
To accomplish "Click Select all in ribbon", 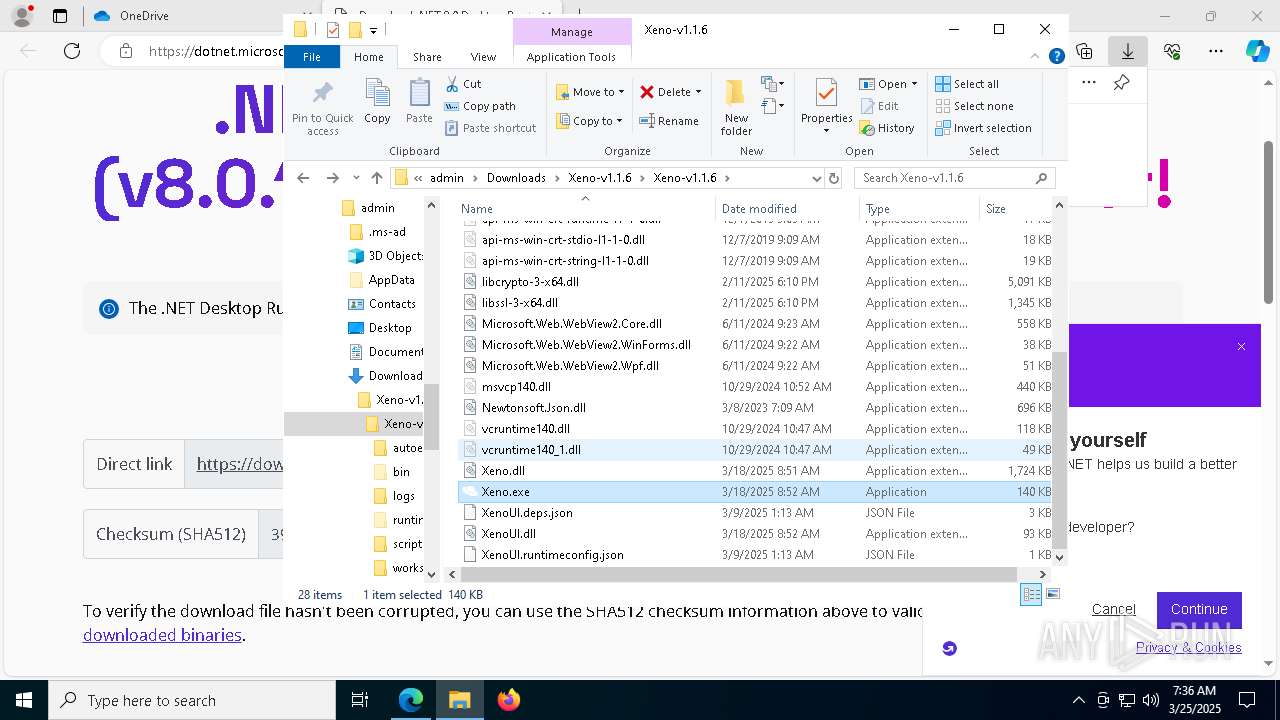I will click(x=967, y=84).
